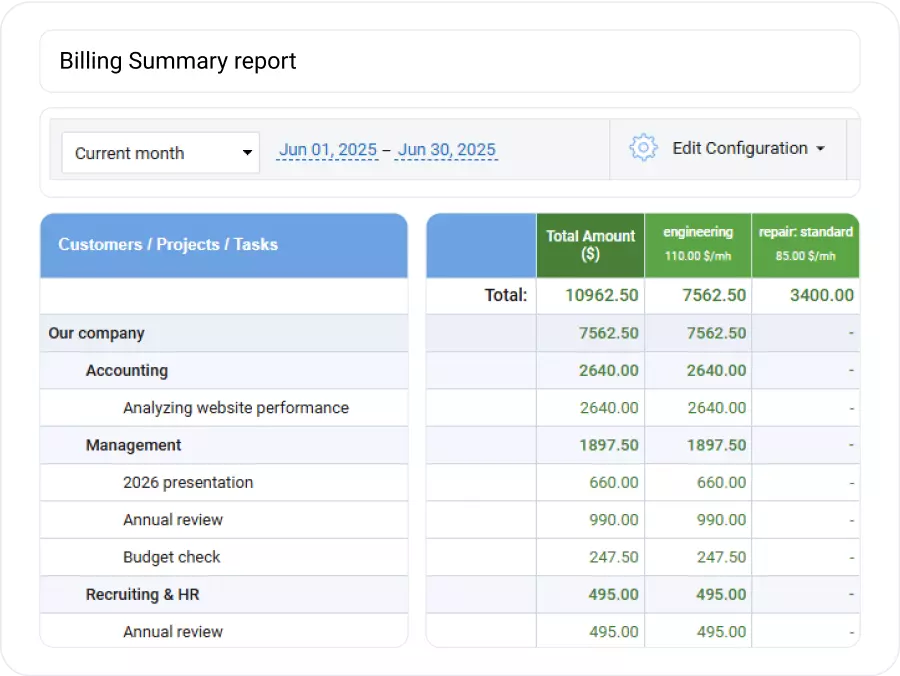Click Accounting project total amount 2640.00
900x676 pixels.
pyautogui.click(x=608, y=371)
